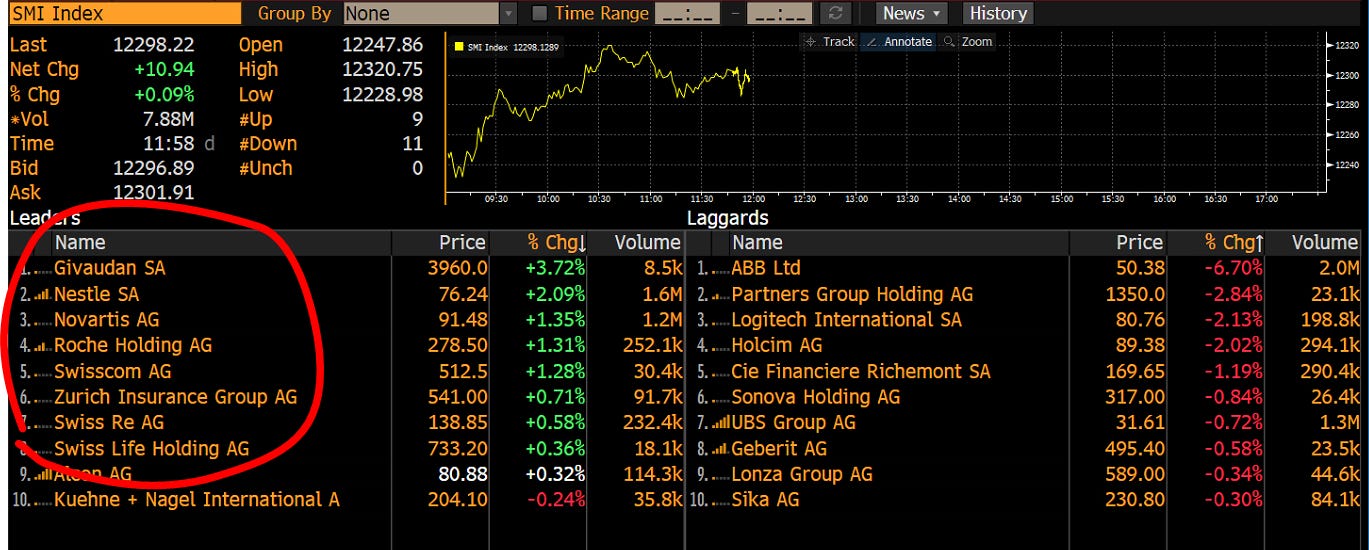This screenshot has width=1369, height=550.
Task: Click Laggards Price column header
Action: pos(1139,243)
